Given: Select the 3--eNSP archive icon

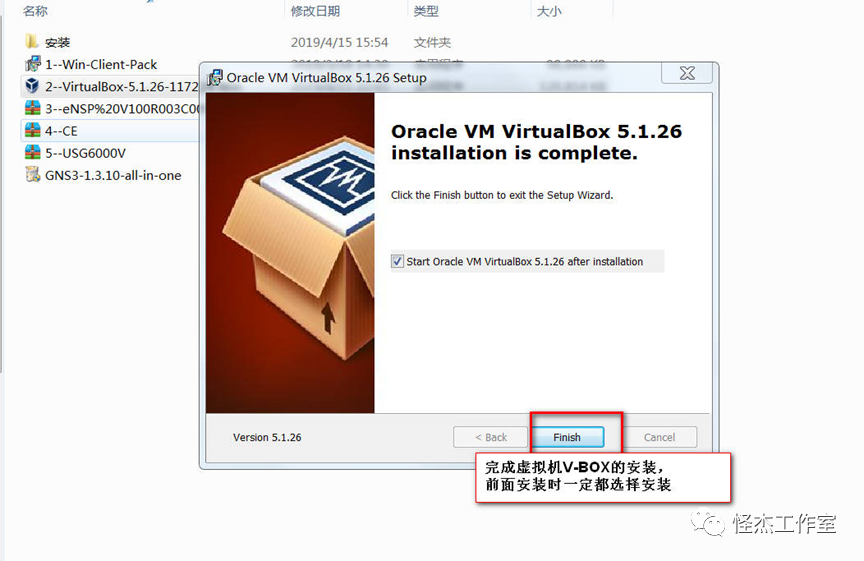Looking at the screenshot, I should click(33, 108).
